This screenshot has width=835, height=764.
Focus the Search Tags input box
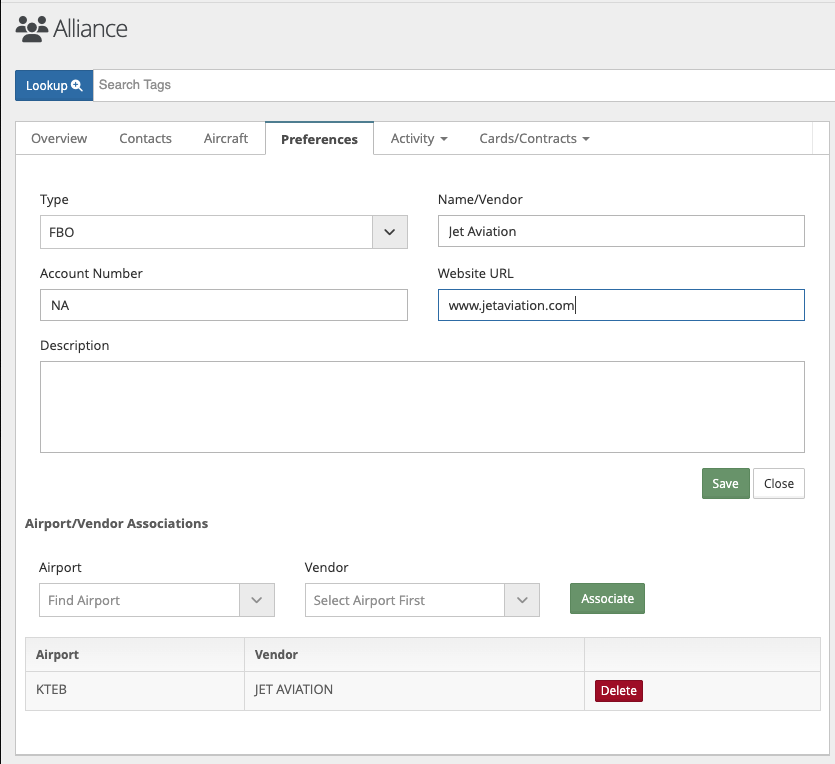460,85
